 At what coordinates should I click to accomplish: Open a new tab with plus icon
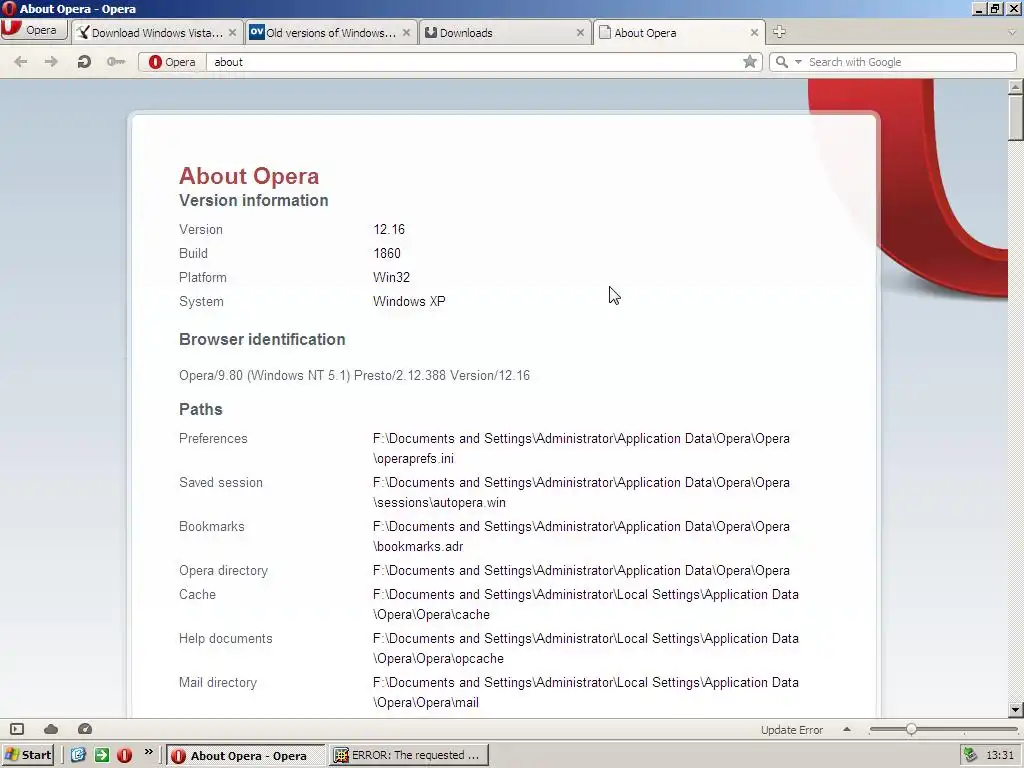[x=779, y=31]
